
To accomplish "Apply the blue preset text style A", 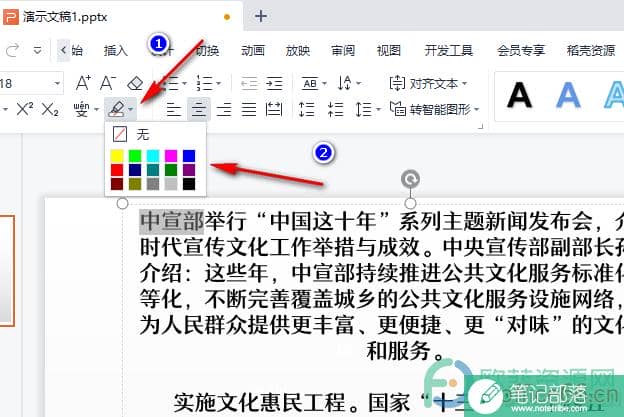I will coord(568,95).
